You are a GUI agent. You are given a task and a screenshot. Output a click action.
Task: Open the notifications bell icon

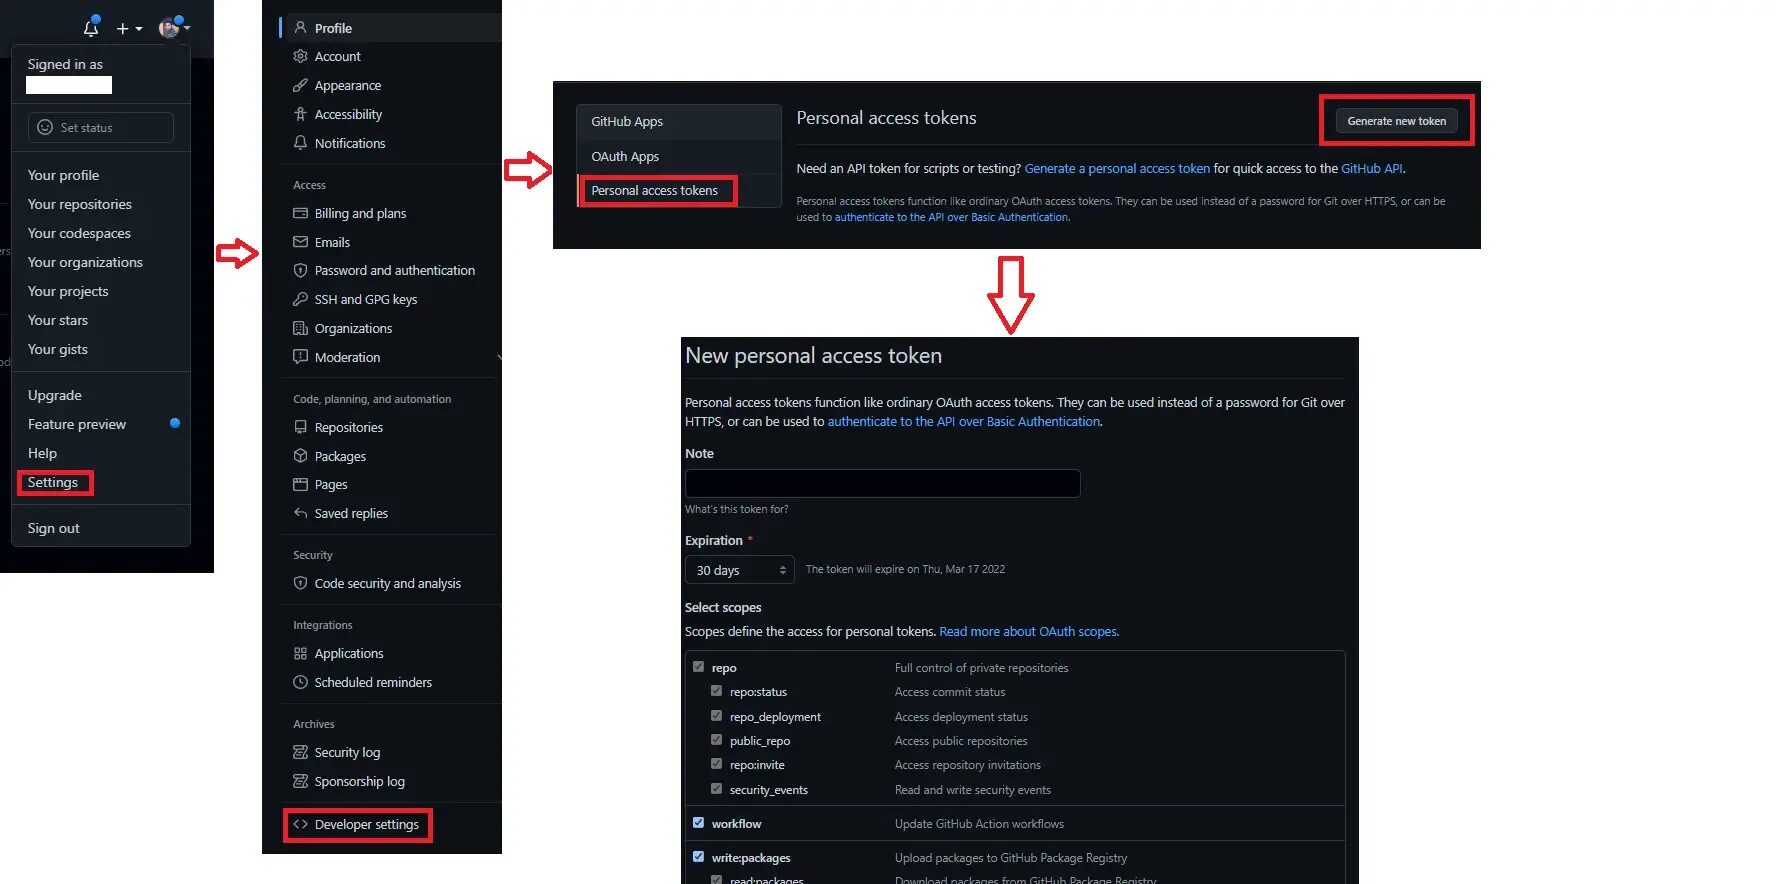pyautogui.click(x=91, y=27)
